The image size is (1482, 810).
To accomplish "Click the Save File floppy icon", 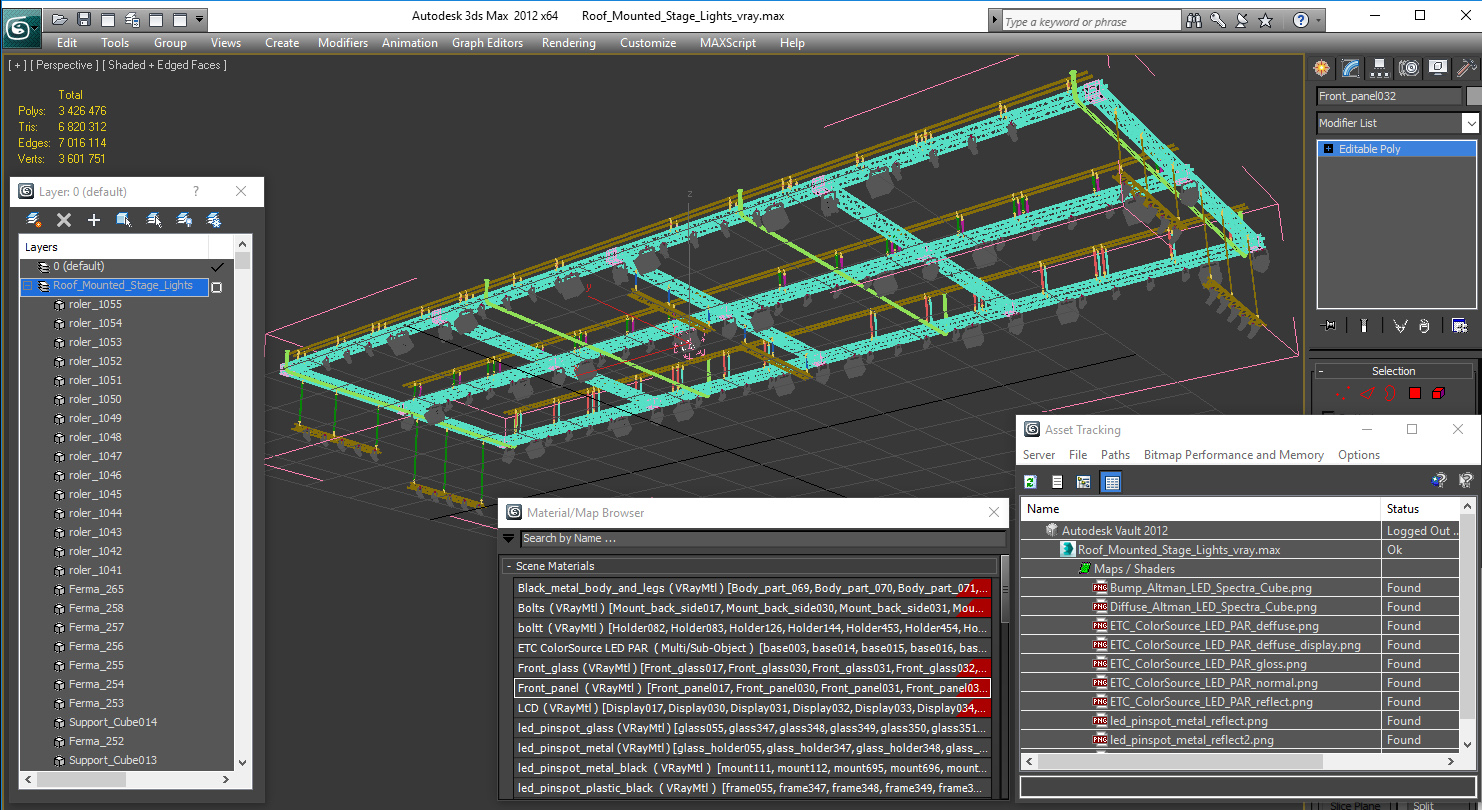I will click(84, 19).
